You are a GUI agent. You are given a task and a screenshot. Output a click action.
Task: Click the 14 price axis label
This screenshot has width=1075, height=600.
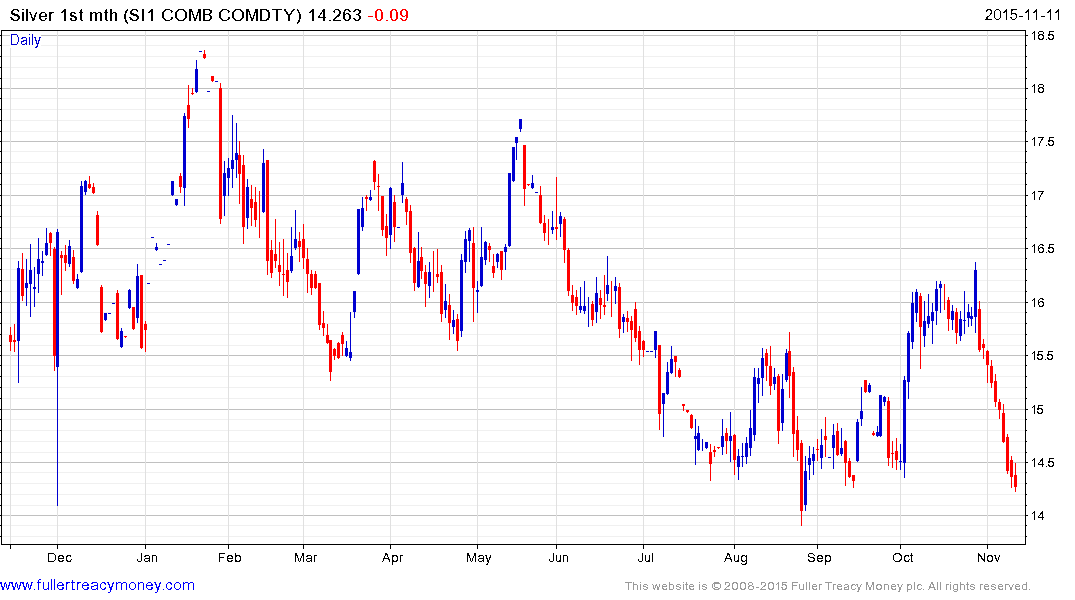tap(1038, 516)
